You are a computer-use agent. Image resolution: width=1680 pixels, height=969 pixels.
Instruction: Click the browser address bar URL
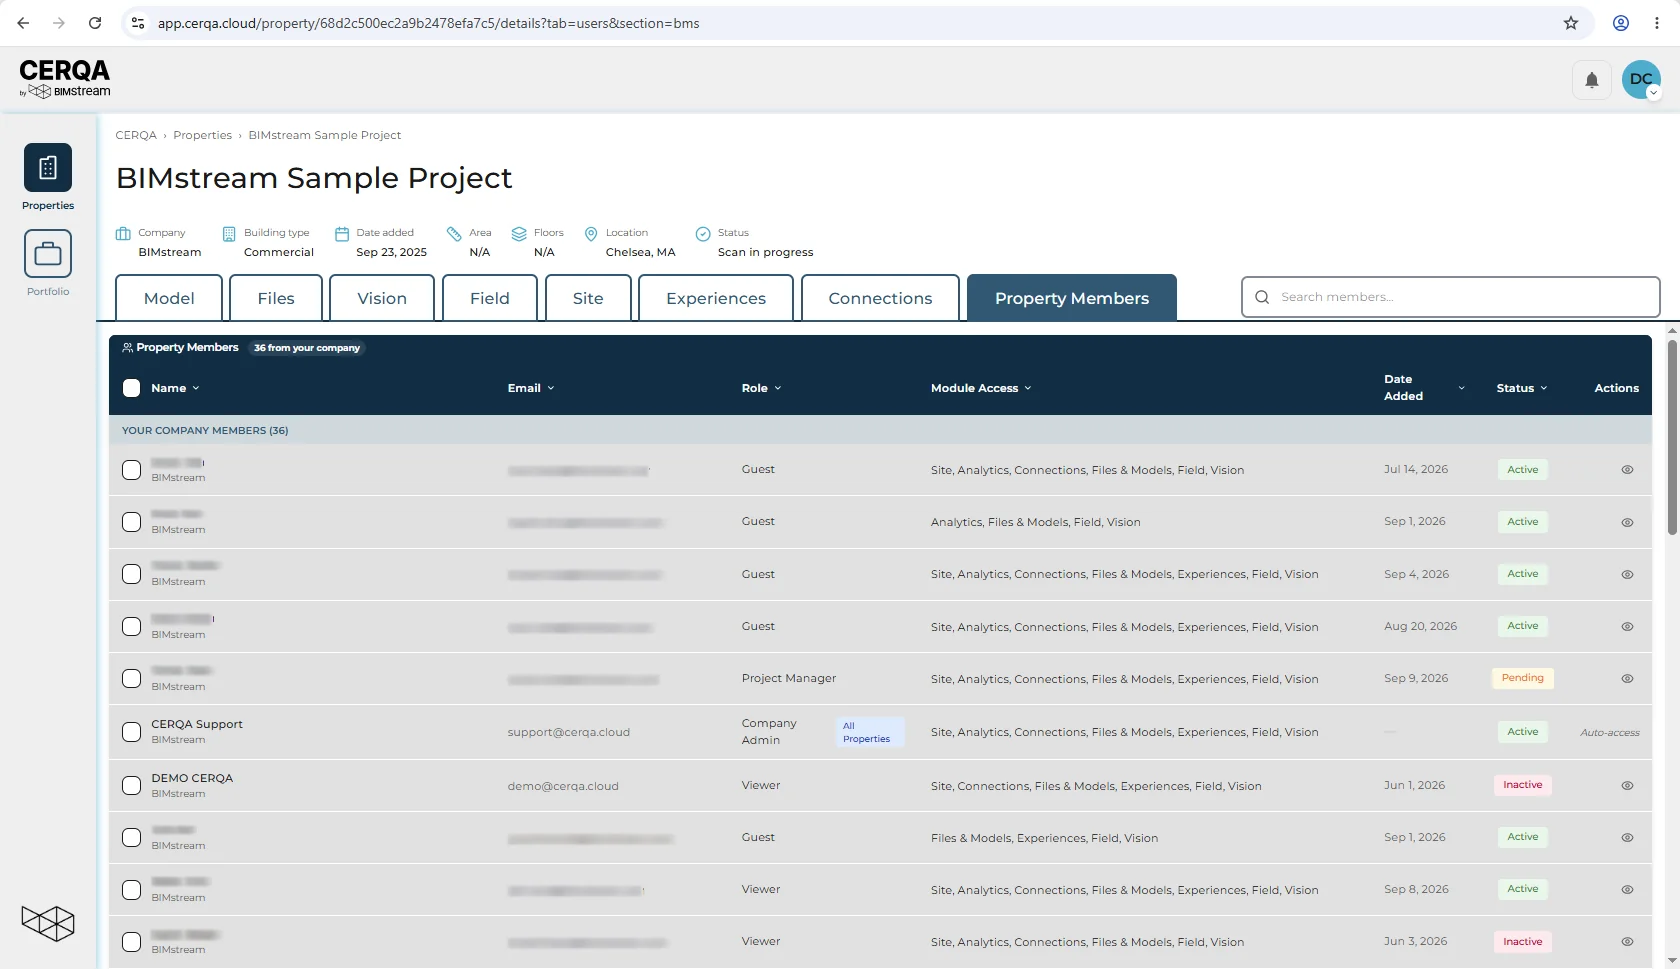coord(428,23)
